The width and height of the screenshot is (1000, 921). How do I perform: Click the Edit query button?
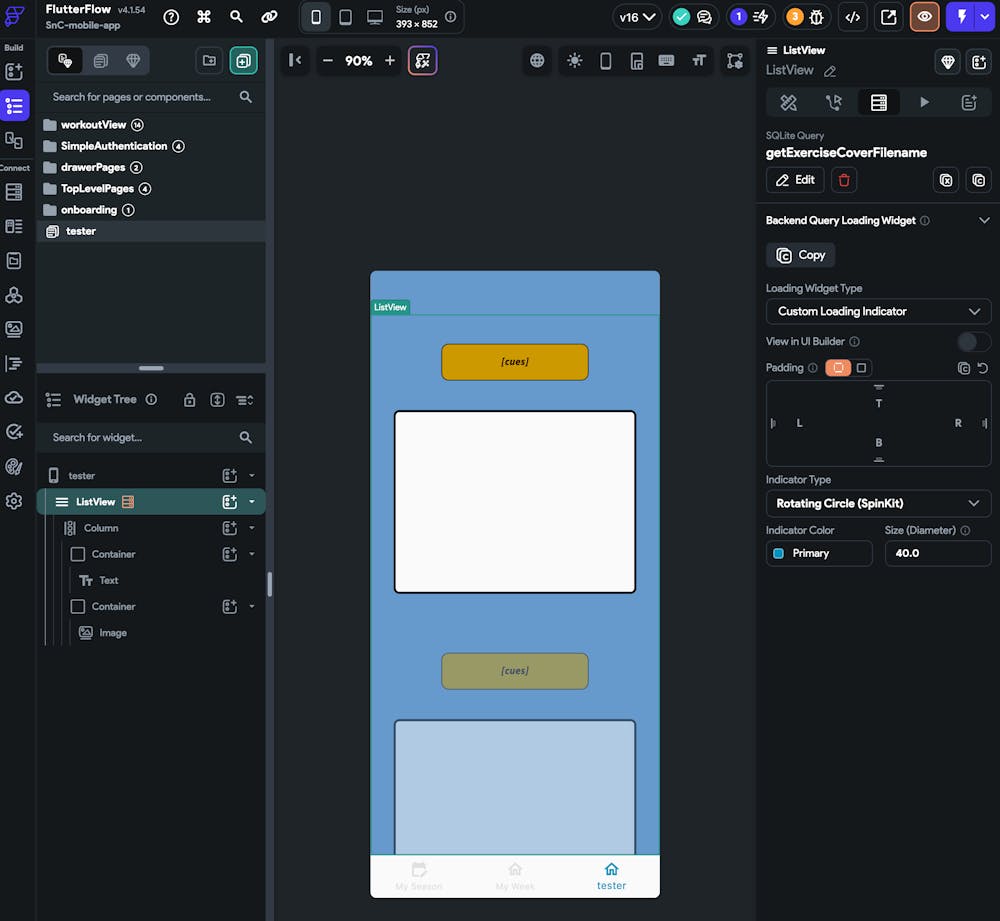(795, 180)
